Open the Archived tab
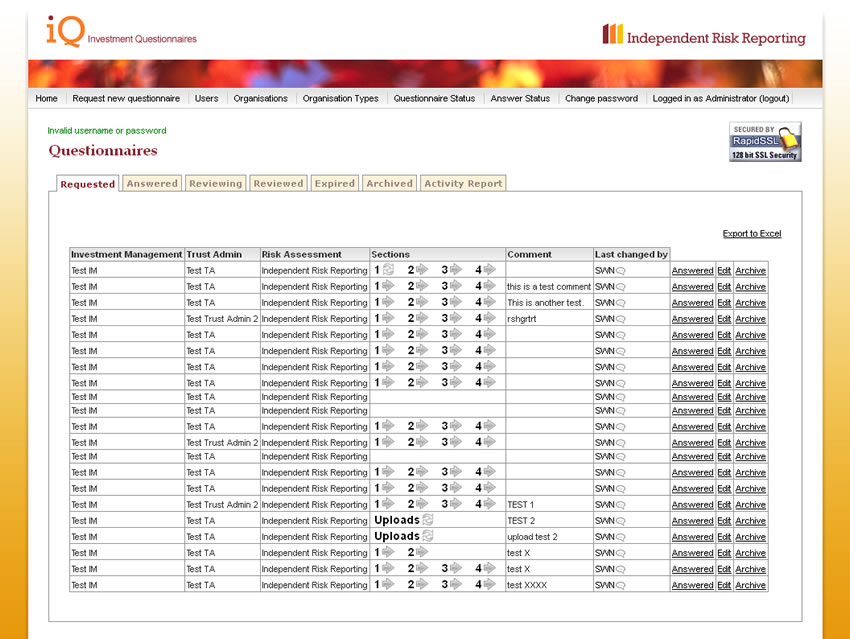Viewport: 850px width, 639px height. (389, 183)
